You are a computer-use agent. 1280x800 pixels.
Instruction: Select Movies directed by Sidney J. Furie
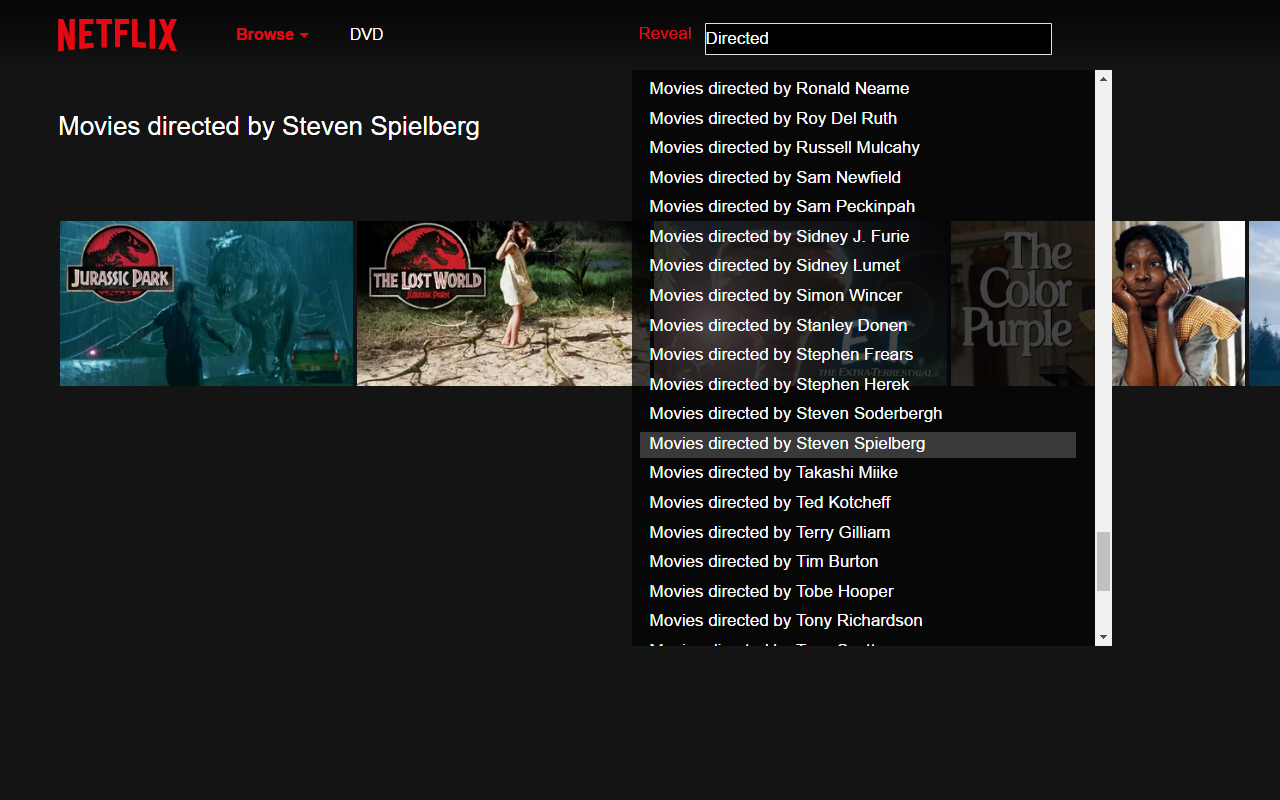click(x=858, y=236)
